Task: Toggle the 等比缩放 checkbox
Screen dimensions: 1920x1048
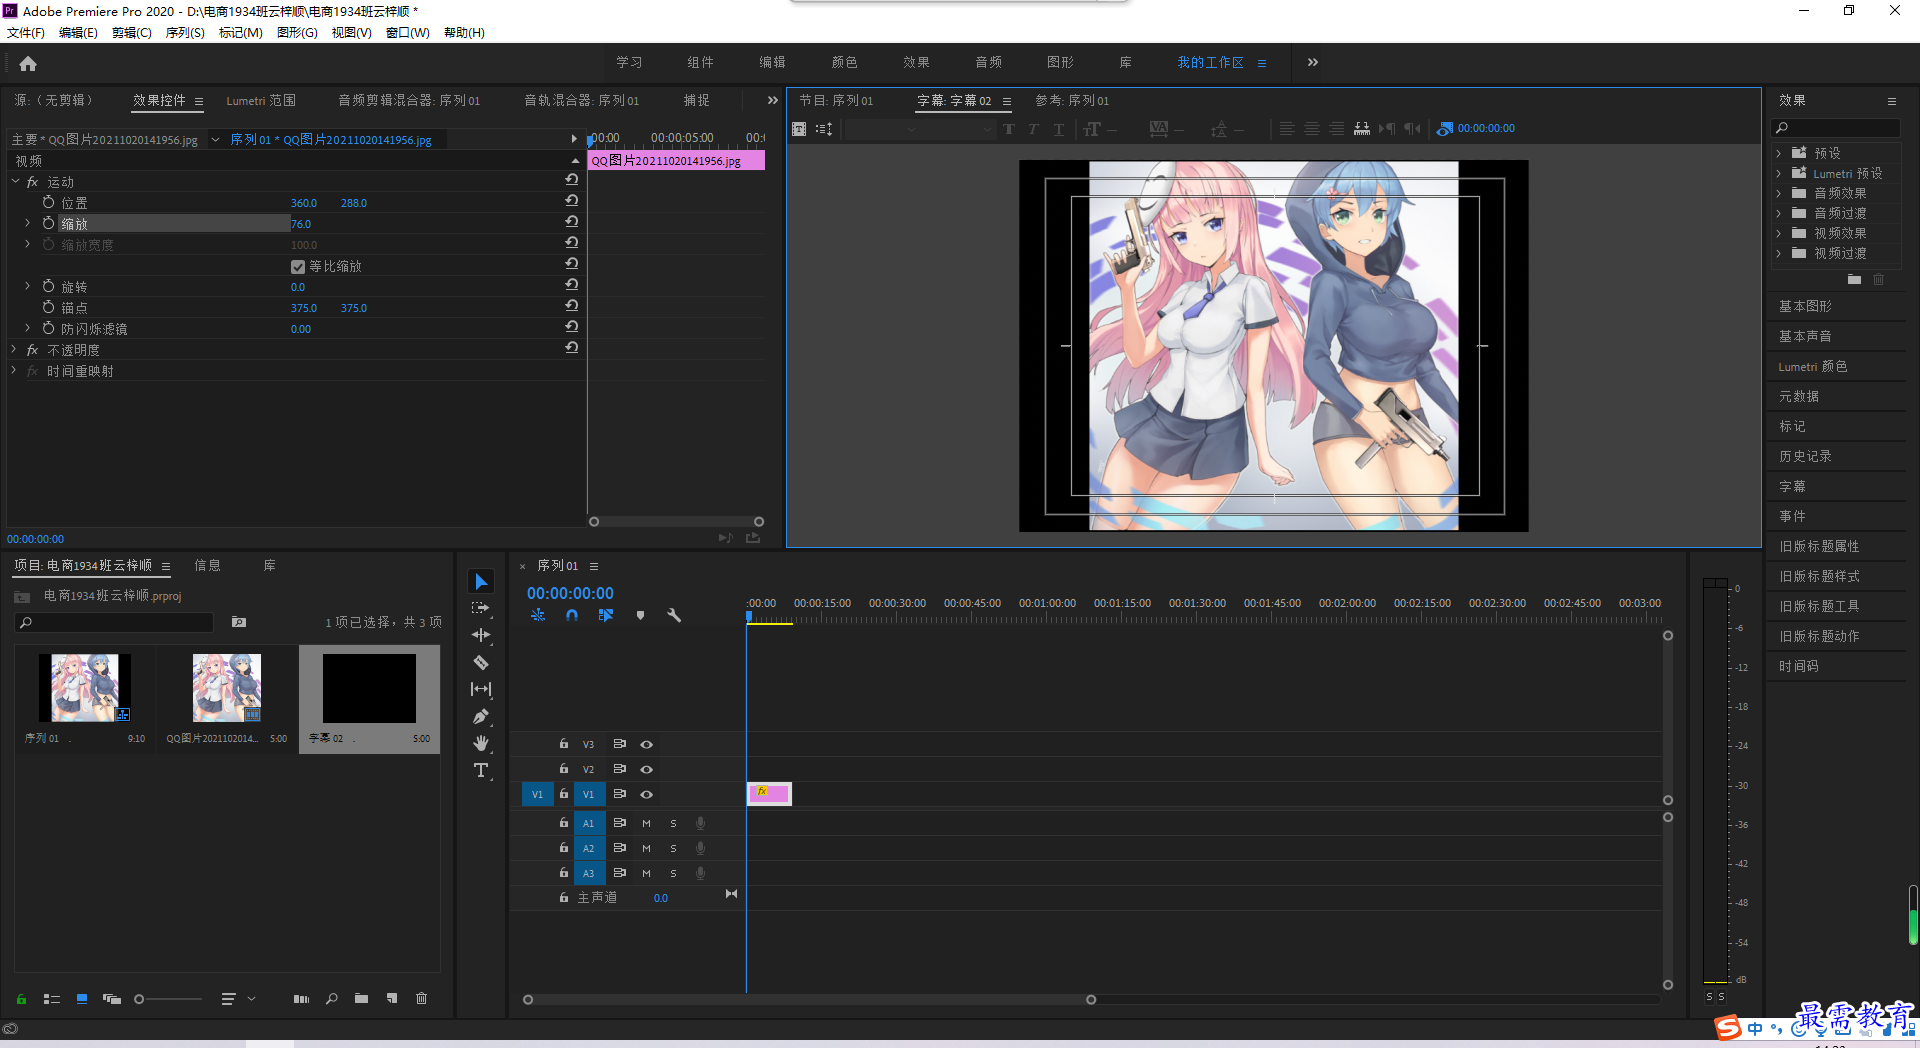Action: click(x=297, y=267)
